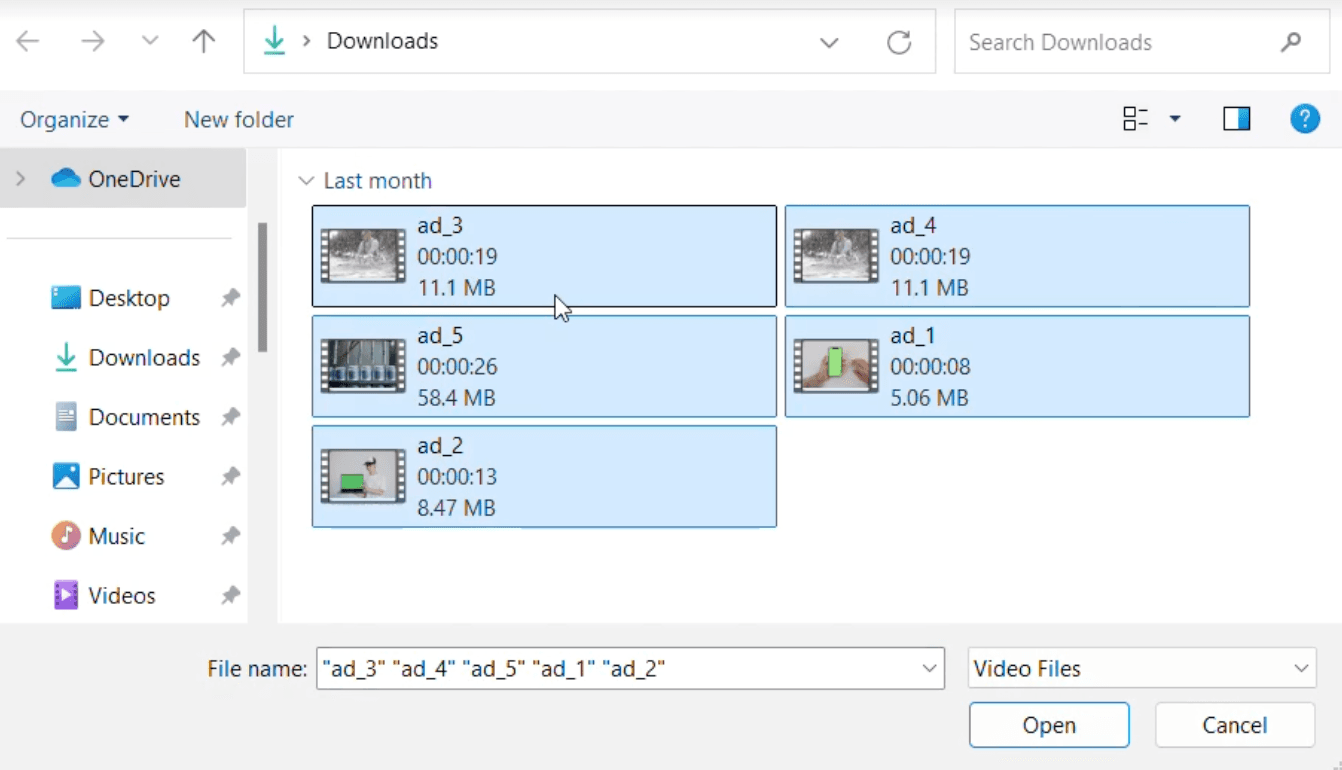
Task: Click the Cancel button
Action: tap(1235, 725)
